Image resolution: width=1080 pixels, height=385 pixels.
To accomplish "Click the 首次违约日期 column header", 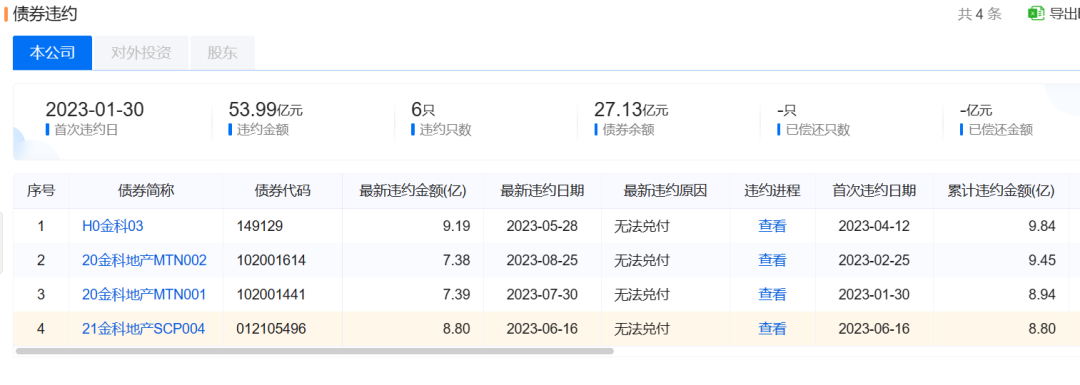I will [x=874, y=191].
